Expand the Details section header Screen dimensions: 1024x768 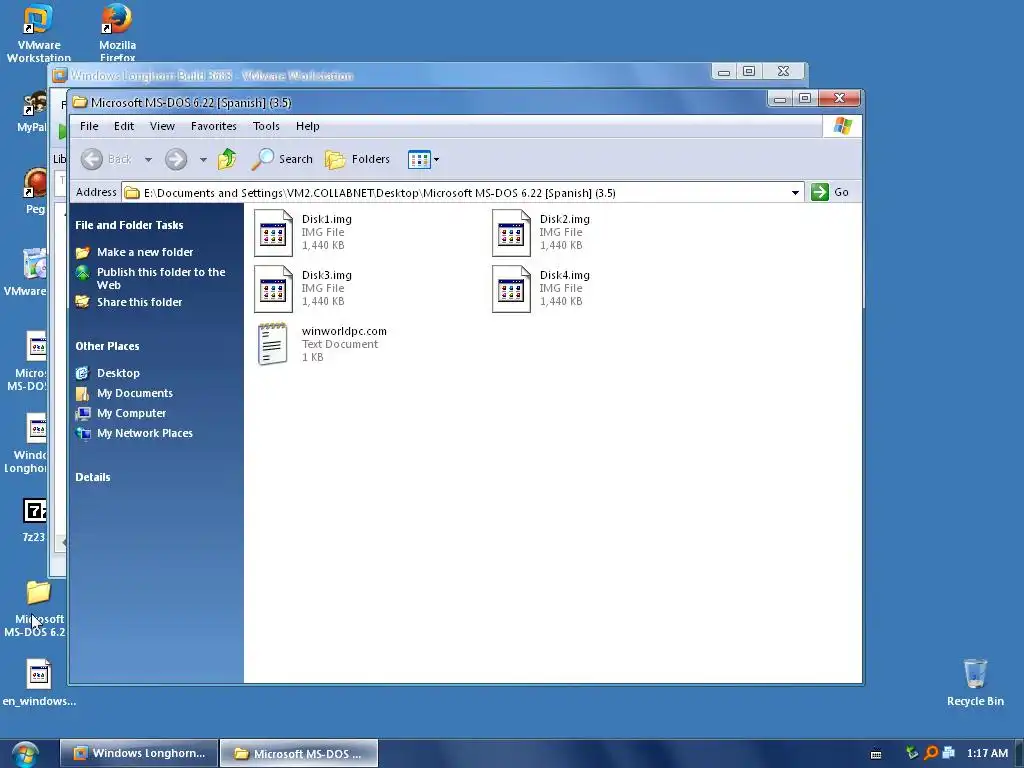coord(93,477)
